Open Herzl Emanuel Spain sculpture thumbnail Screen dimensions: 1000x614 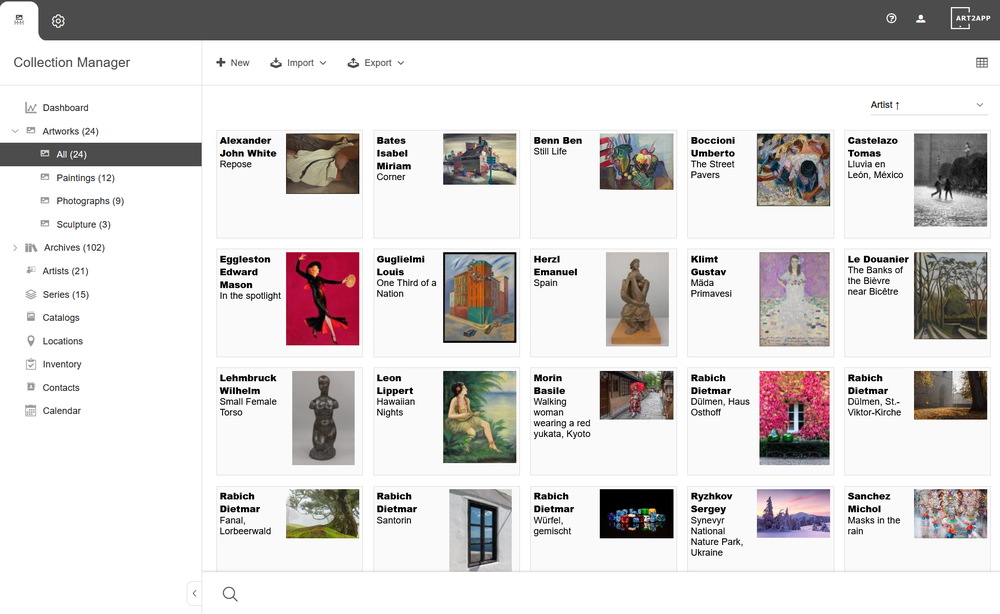point(637,299)
